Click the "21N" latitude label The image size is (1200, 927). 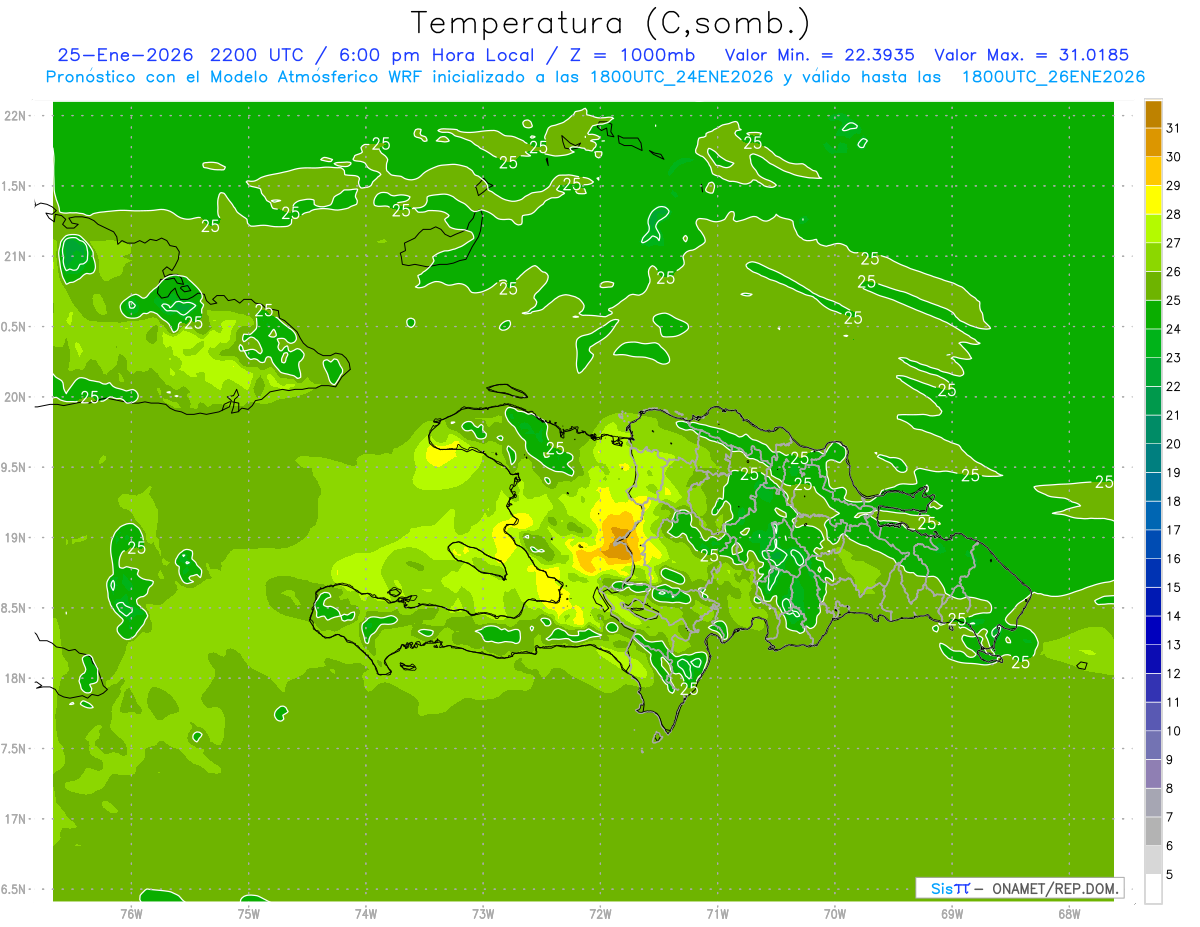[15, 256]
